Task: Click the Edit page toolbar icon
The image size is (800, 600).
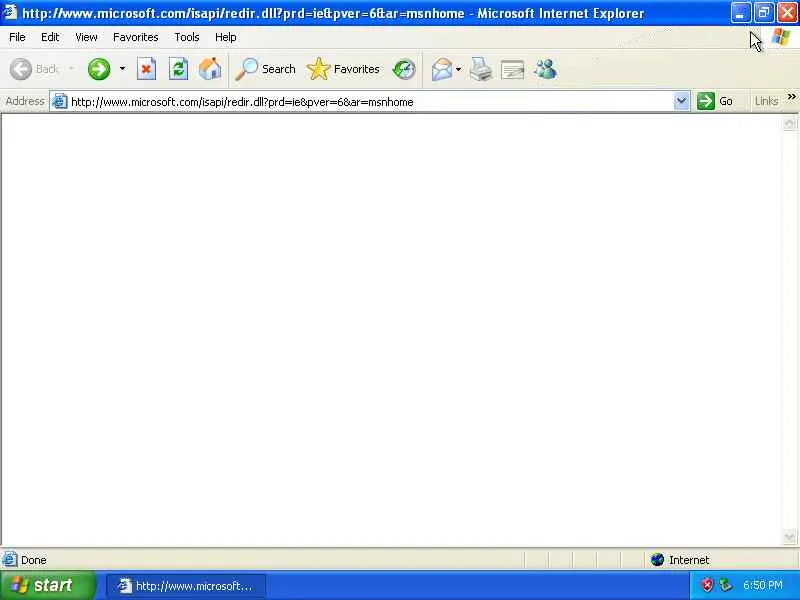Action: click(513, 69)
